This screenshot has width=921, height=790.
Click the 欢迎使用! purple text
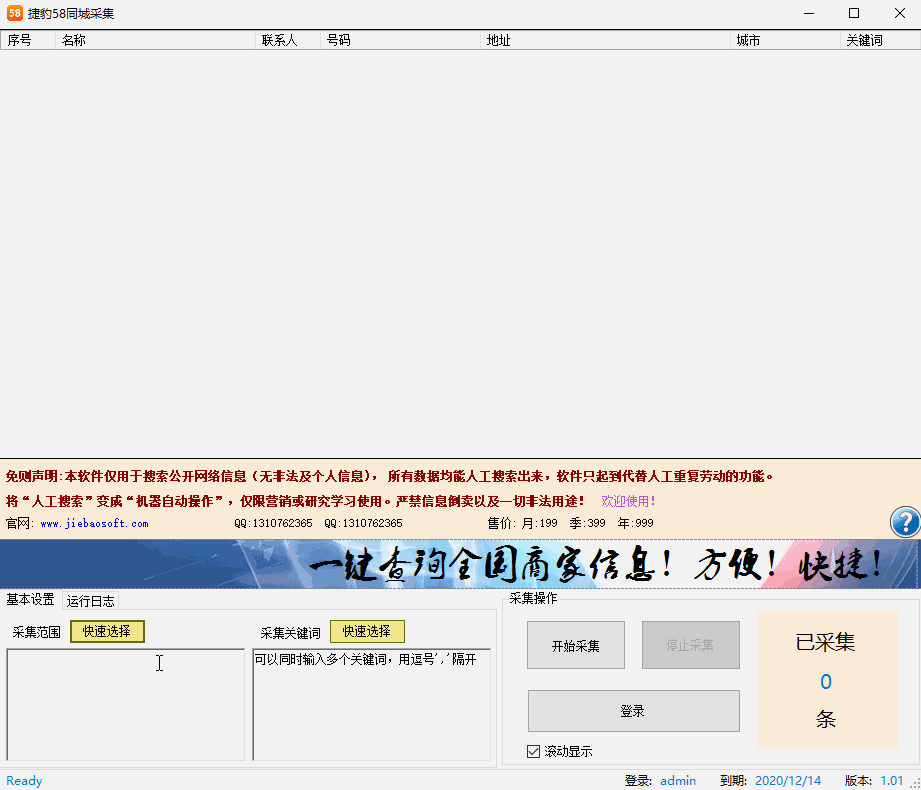coord(628,501)
